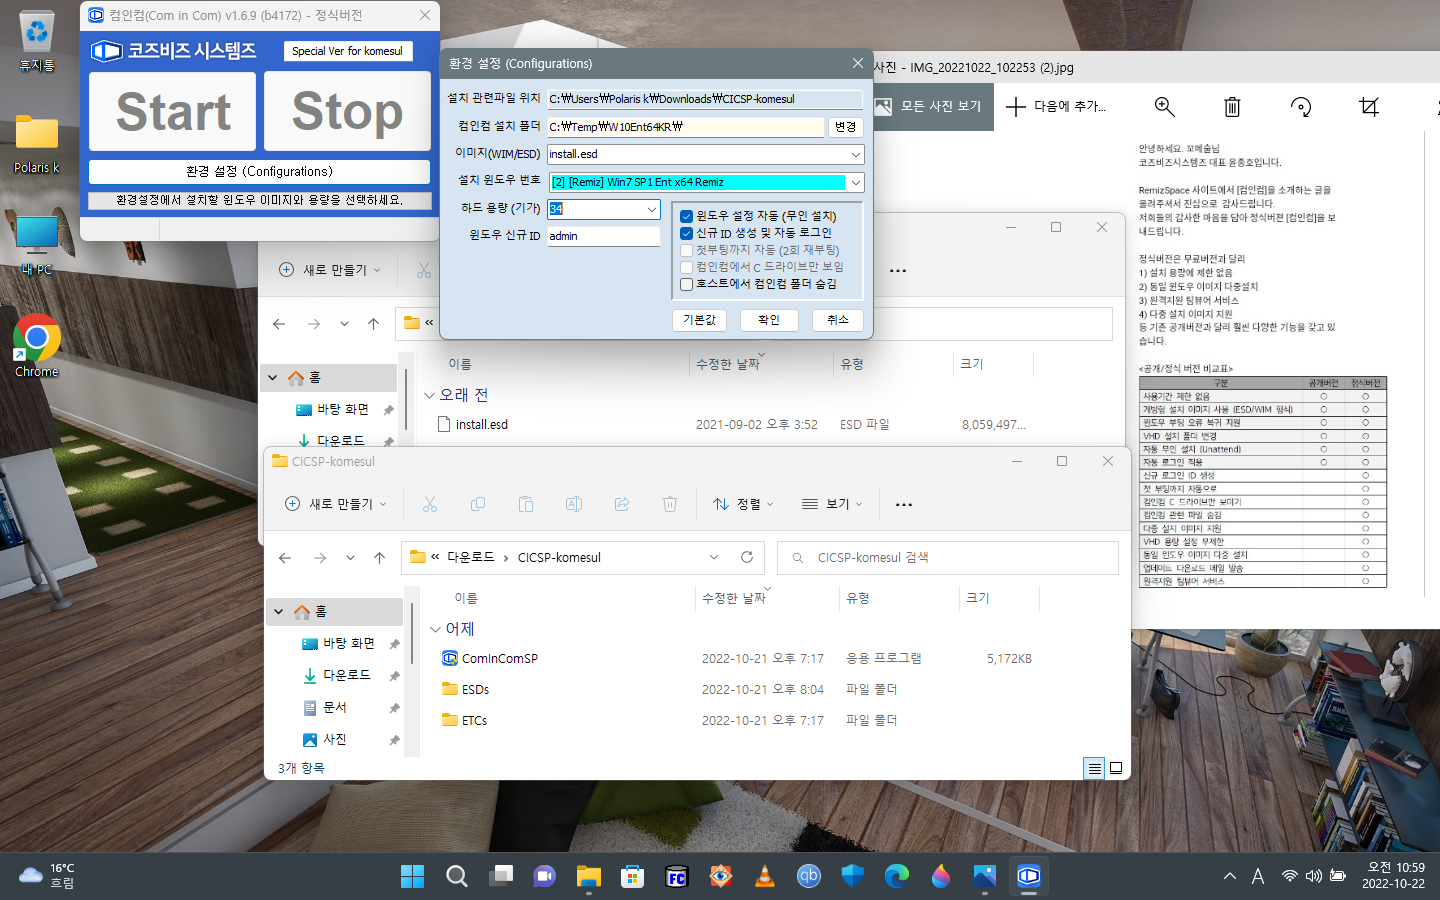Click the more options ellipsis in the CICSP-komesul toolbar
1440x900 pixels.
904,504
